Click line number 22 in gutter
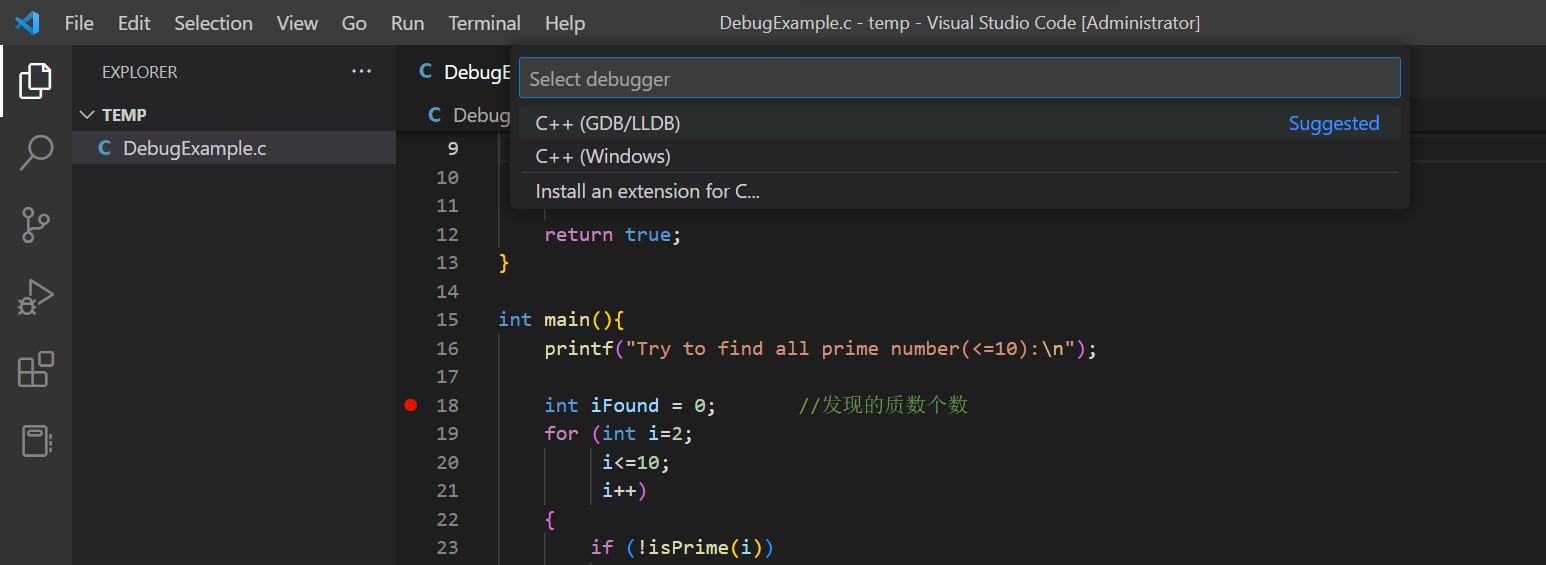Screen dimensions: 1546x565 [x=447, y=519]
